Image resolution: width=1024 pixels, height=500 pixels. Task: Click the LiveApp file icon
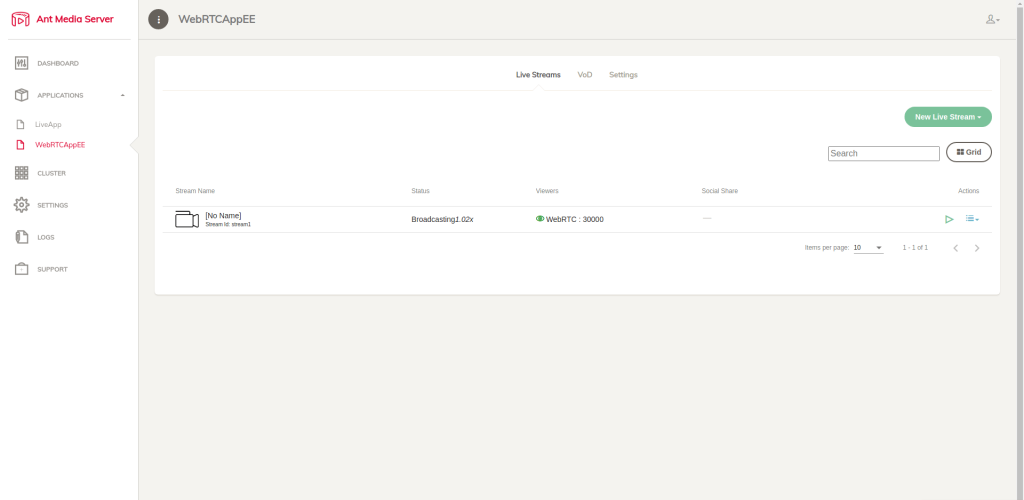point(20,124)
